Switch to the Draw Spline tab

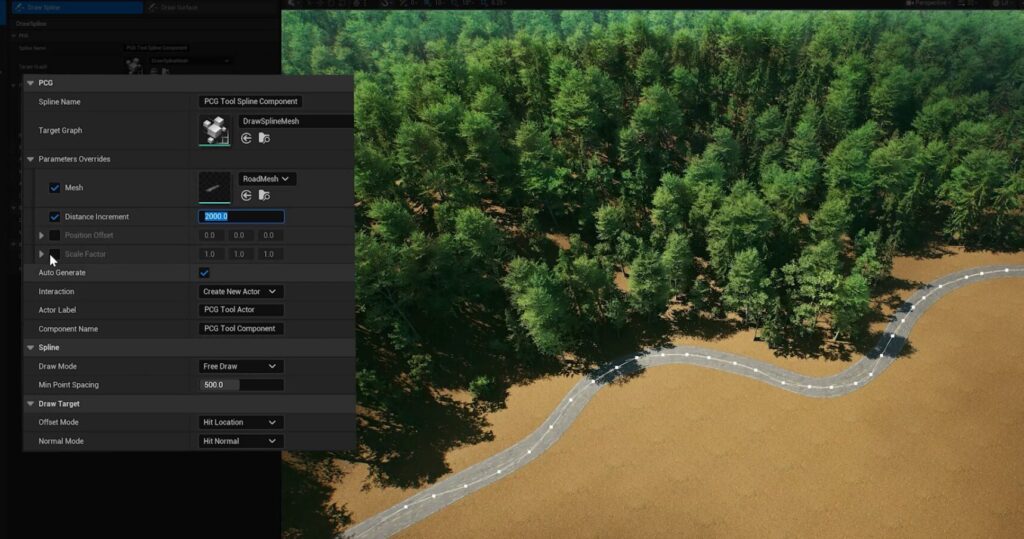coord(70,7)
